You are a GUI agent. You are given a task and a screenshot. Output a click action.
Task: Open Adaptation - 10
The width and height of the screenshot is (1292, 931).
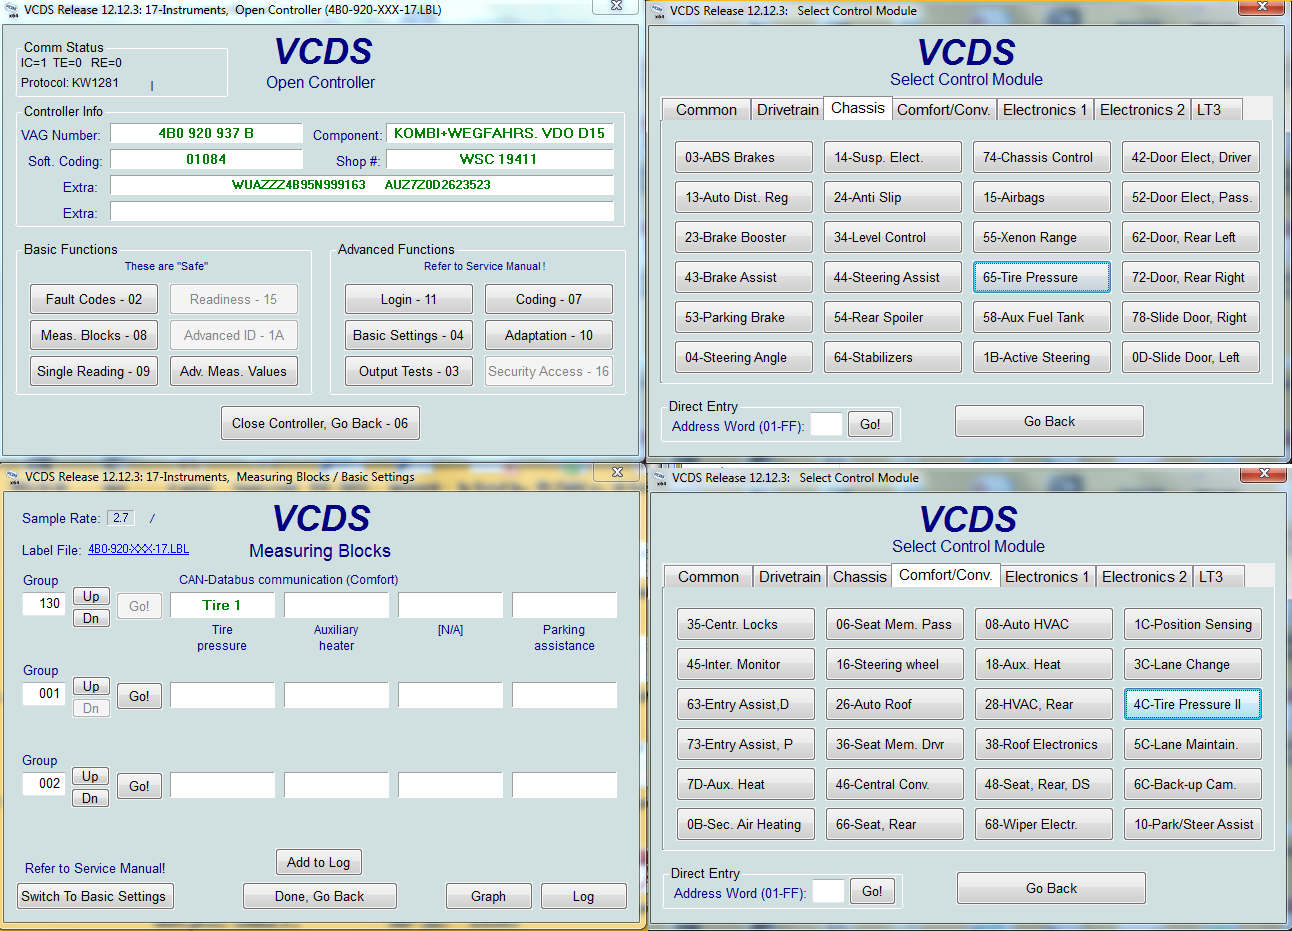549,335
